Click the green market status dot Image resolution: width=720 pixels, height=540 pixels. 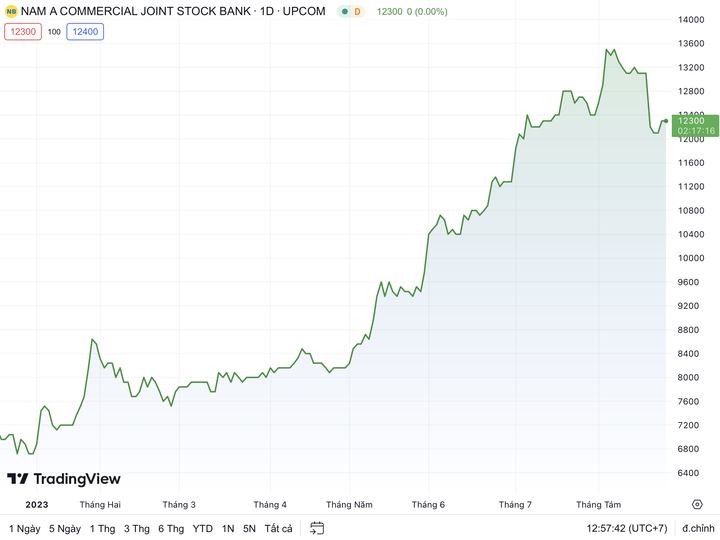pos(344,12)
